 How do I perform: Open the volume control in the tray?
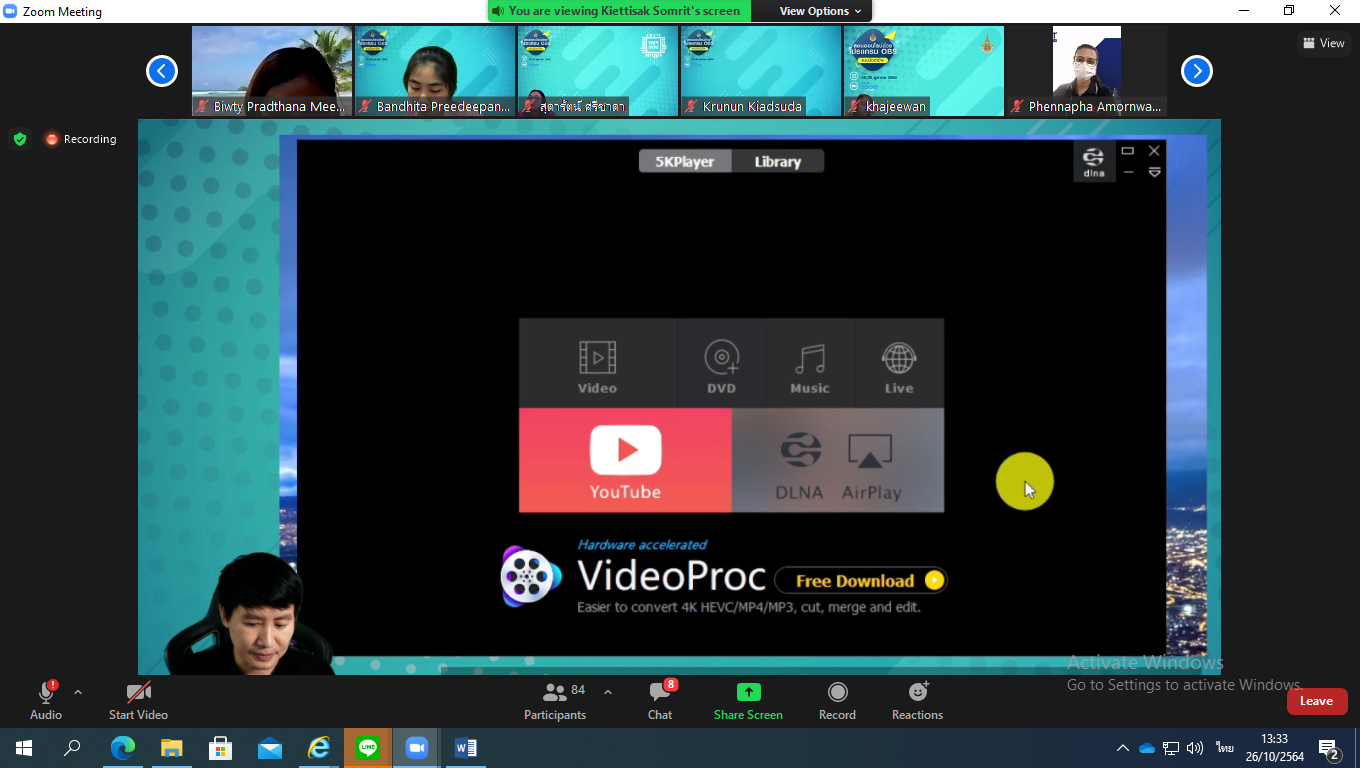pyautogui.click(x=1195, y=748)
